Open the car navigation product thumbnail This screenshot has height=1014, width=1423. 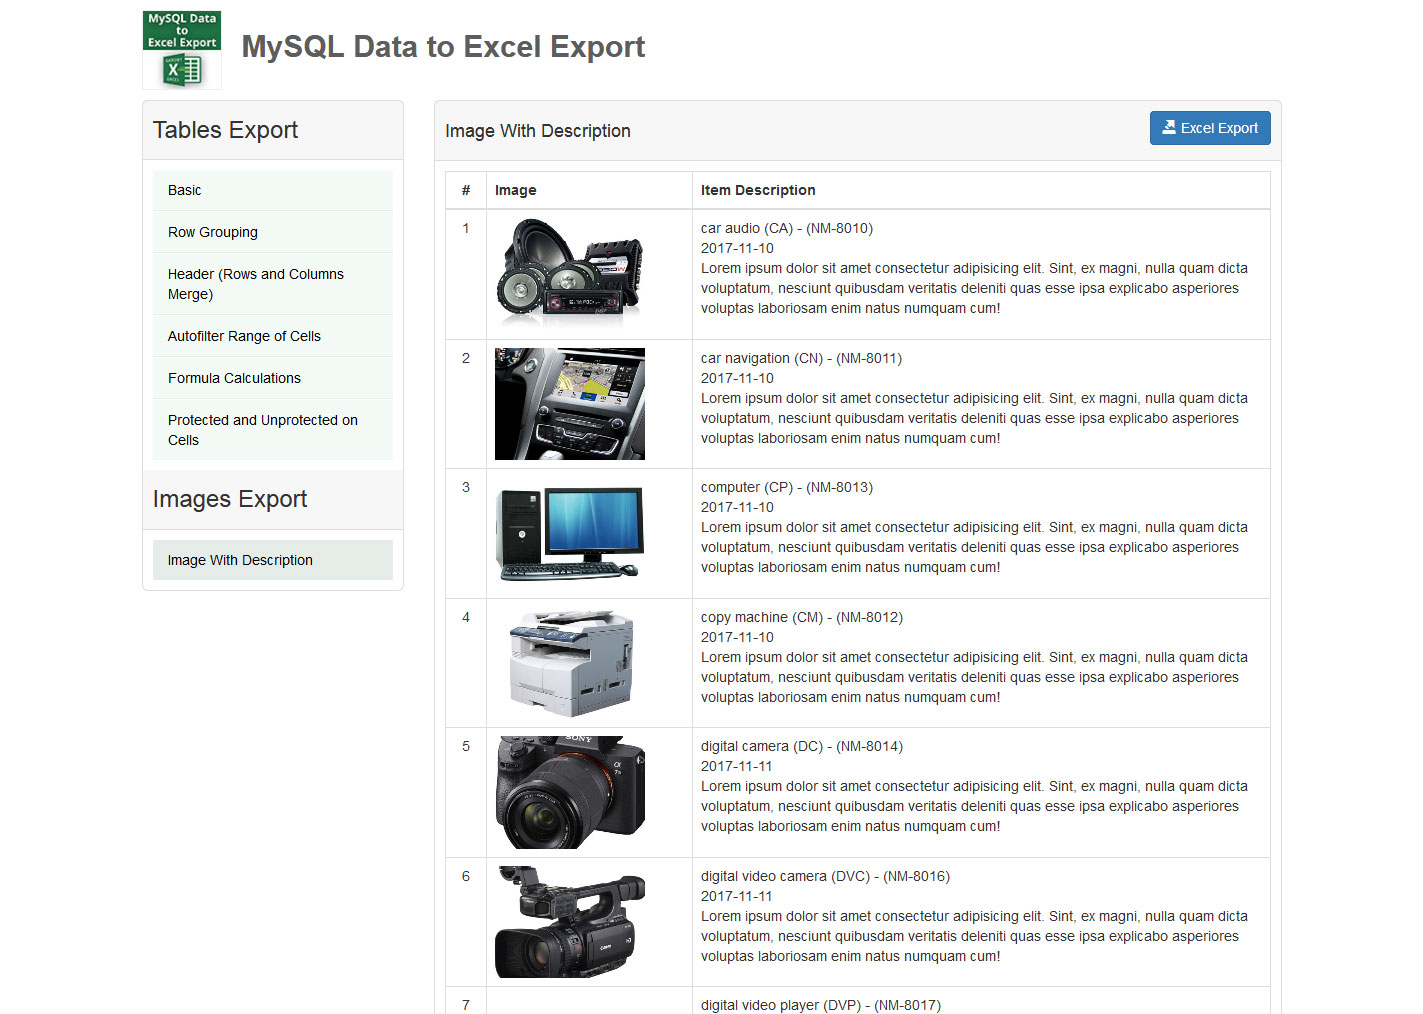click(x=569, y=403)
